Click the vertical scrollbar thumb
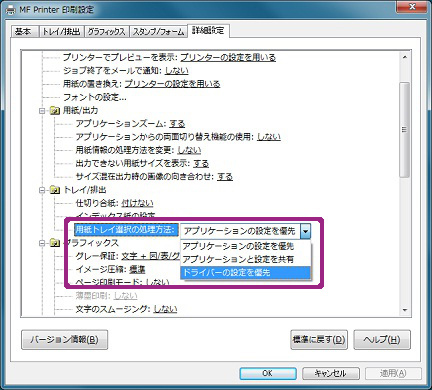 coord(405,130)
